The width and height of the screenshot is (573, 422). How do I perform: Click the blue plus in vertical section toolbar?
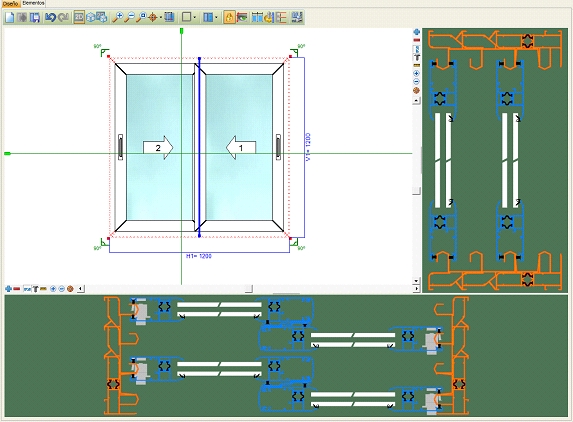point(416,32)
